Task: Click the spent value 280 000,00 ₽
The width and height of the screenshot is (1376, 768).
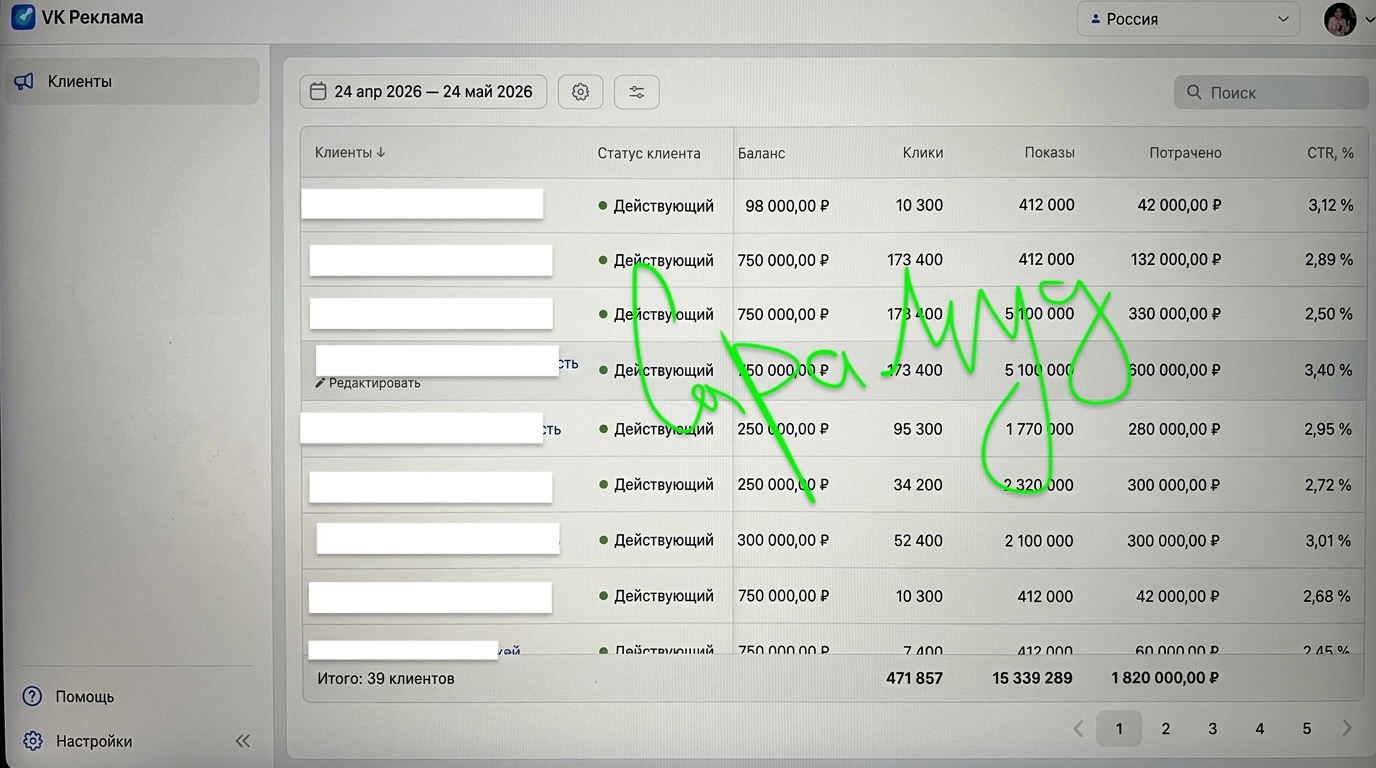Action: coord(1175,429)
